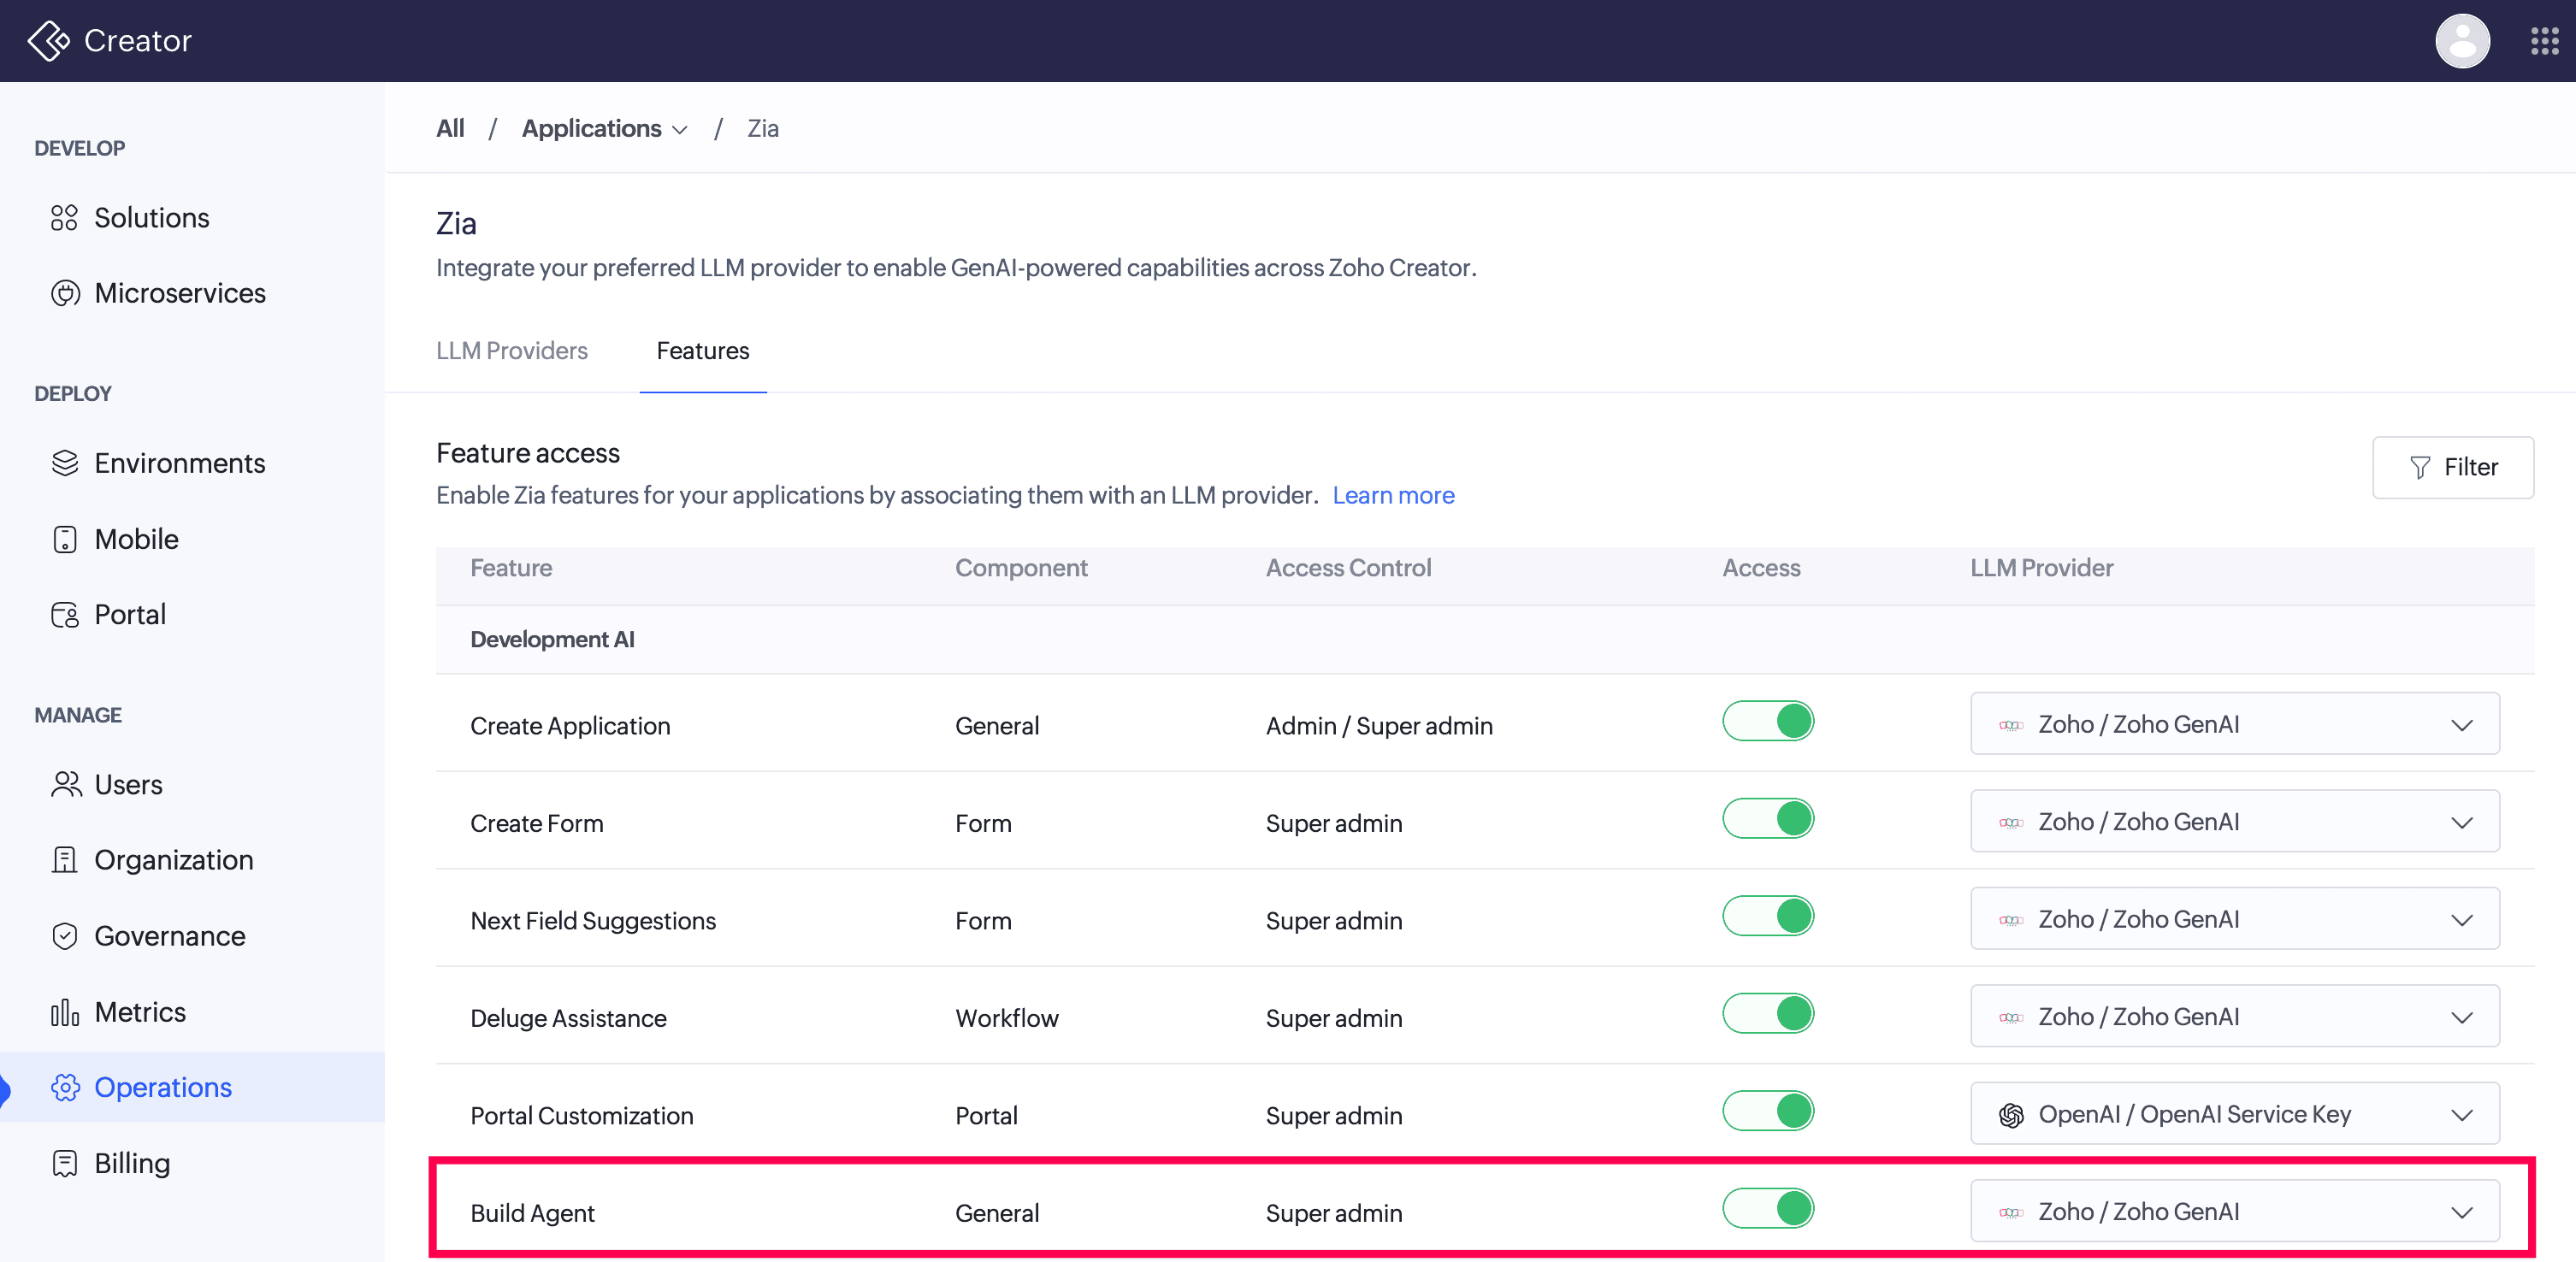Click the Zoho Creator logo

48,41
